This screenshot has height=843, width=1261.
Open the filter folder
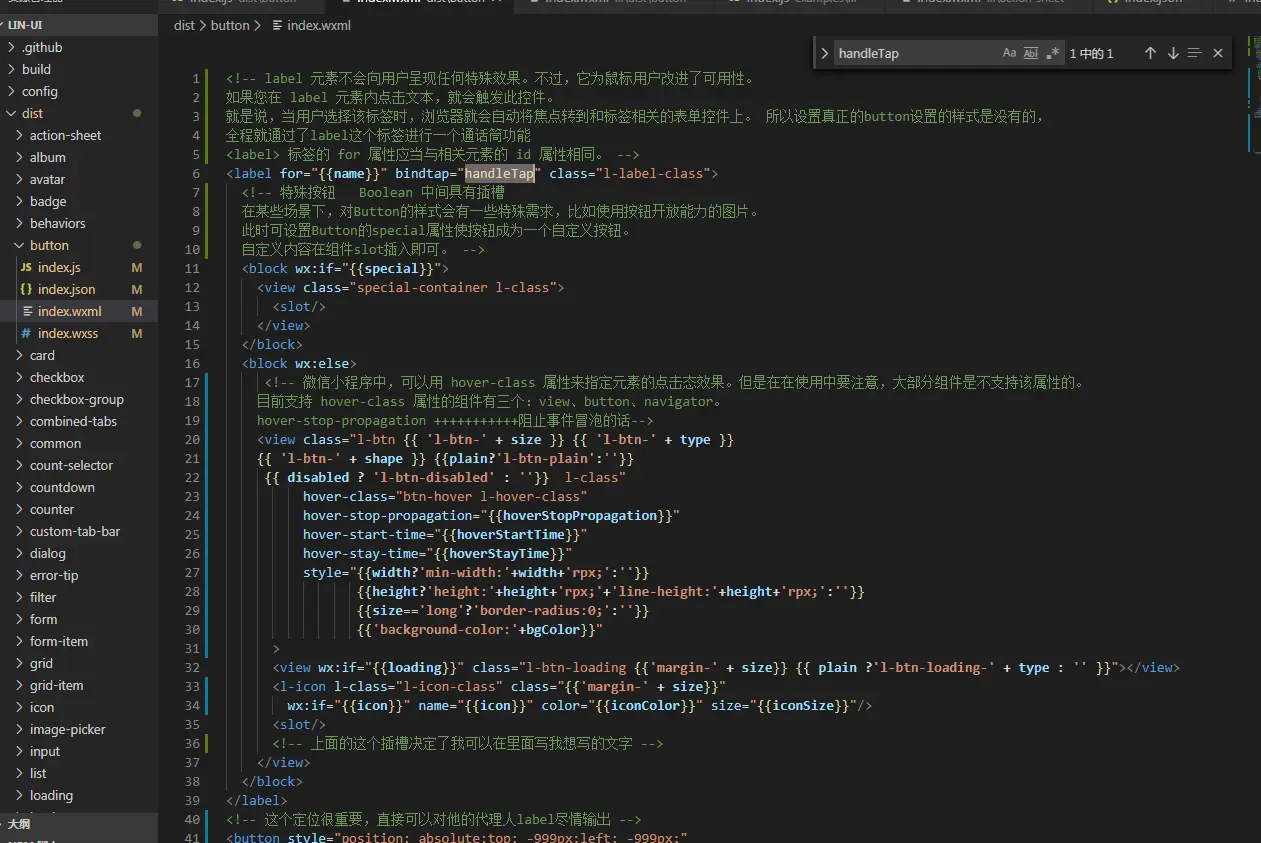(x=79, y=597)
